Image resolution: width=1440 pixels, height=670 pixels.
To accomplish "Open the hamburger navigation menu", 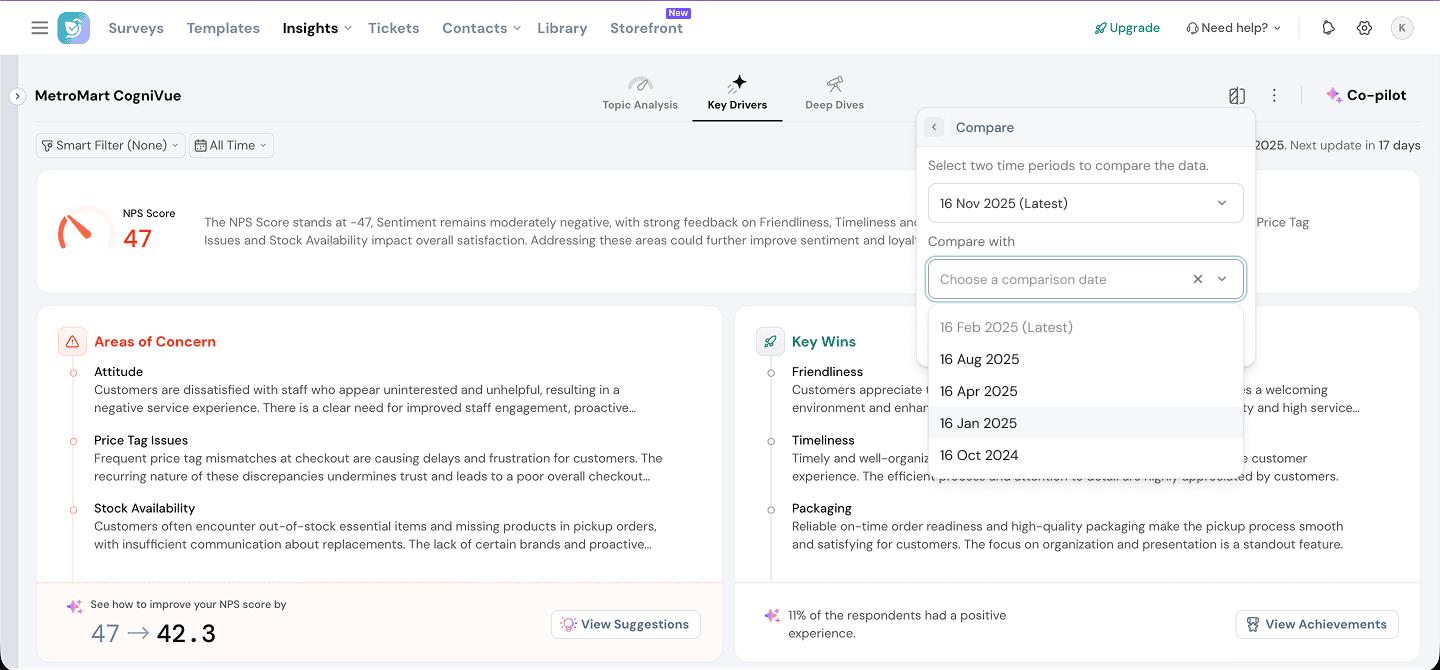I will click(39, 28).
